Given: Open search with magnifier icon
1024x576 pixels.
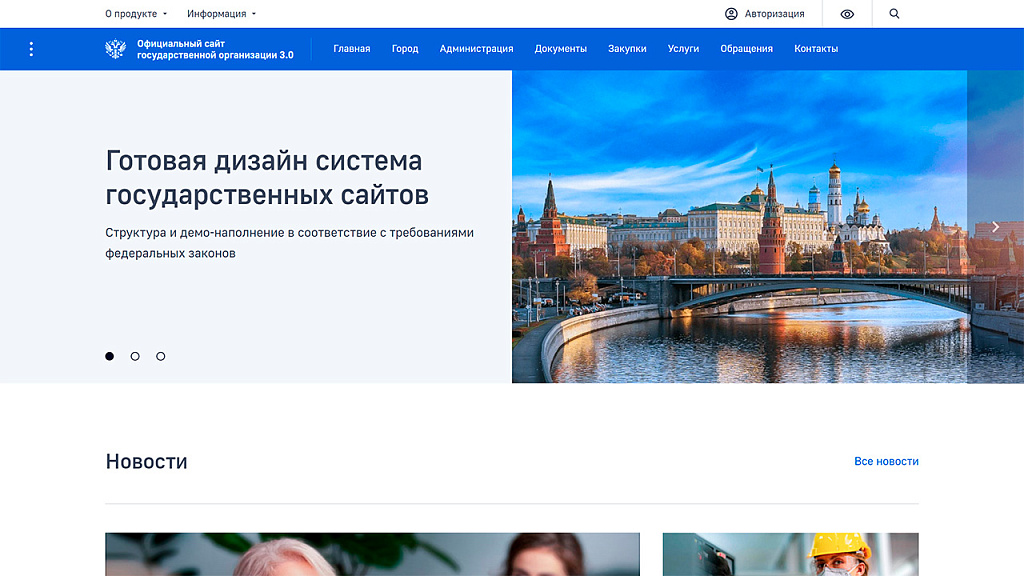Looking at the screenshot, I should click(894, 14).
